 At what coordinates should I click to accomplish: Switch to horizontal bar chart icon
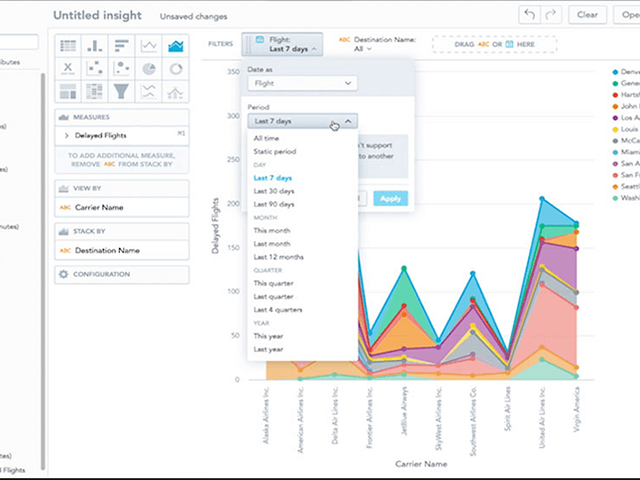coord(122,46)
